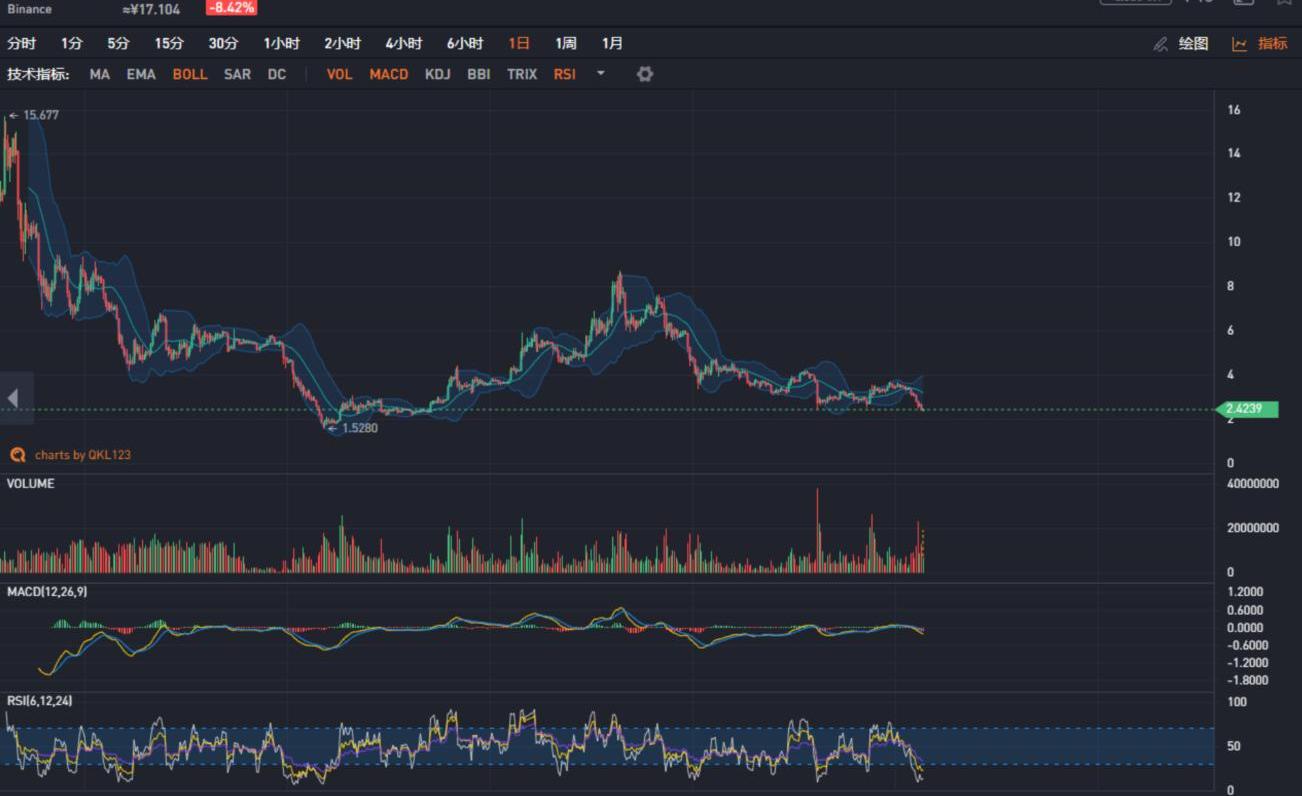Image resolution: width=1302 pixels, height=796 pixels.
Task: Open indicator settings via gear icon
Action: (x=645, y=74)
